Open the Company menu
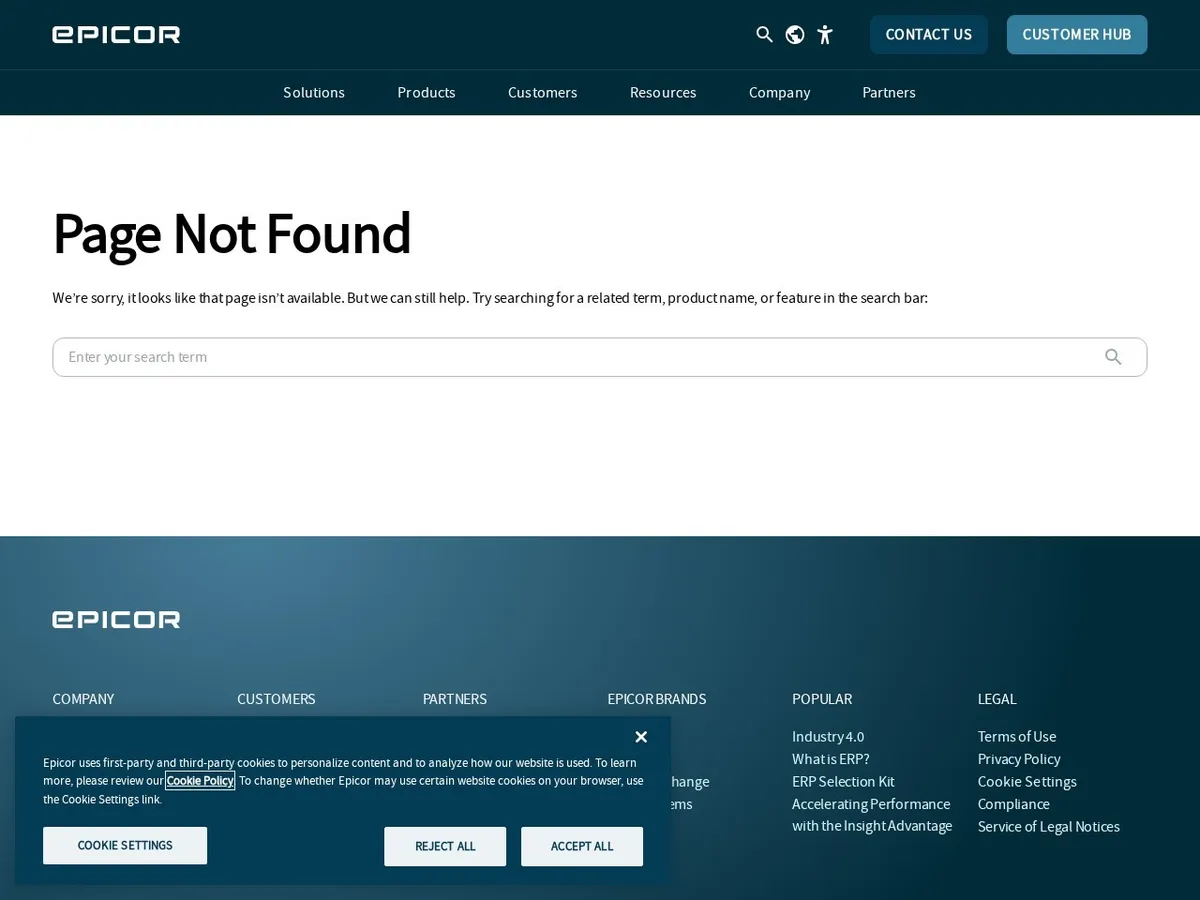 tap(779, 92)
